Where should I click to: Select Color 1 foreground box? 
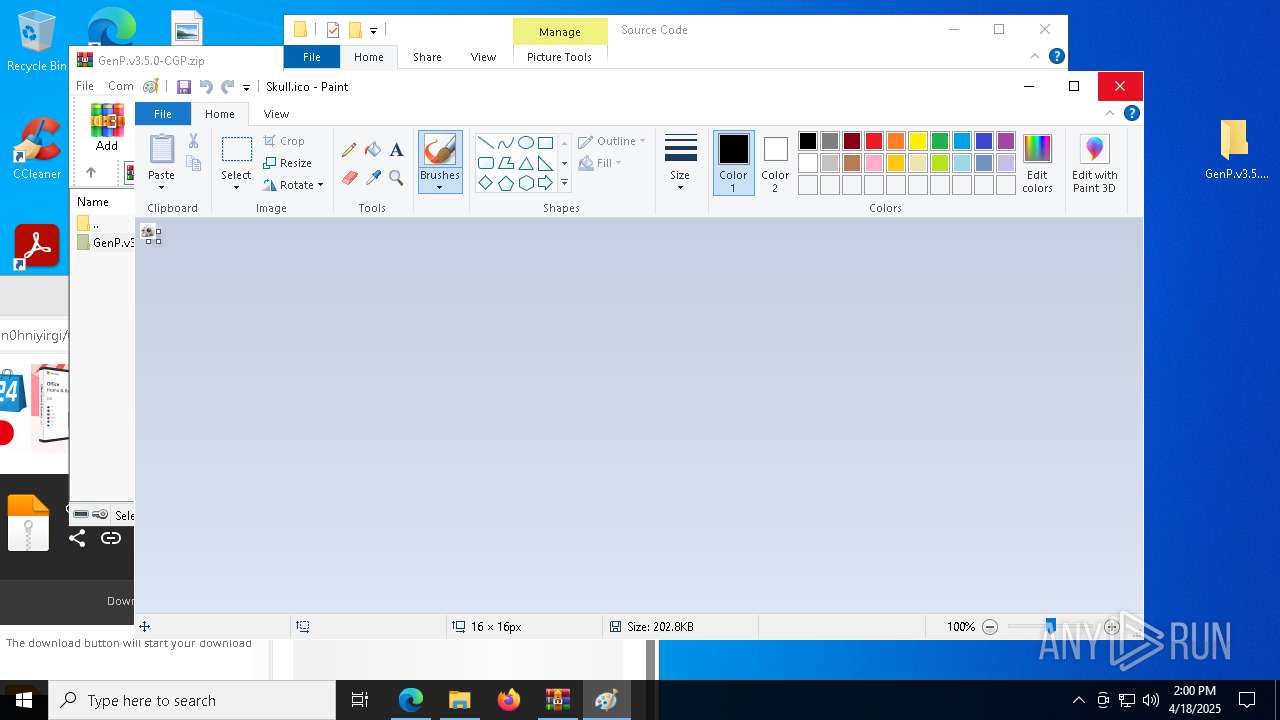[x=733, y=164]
